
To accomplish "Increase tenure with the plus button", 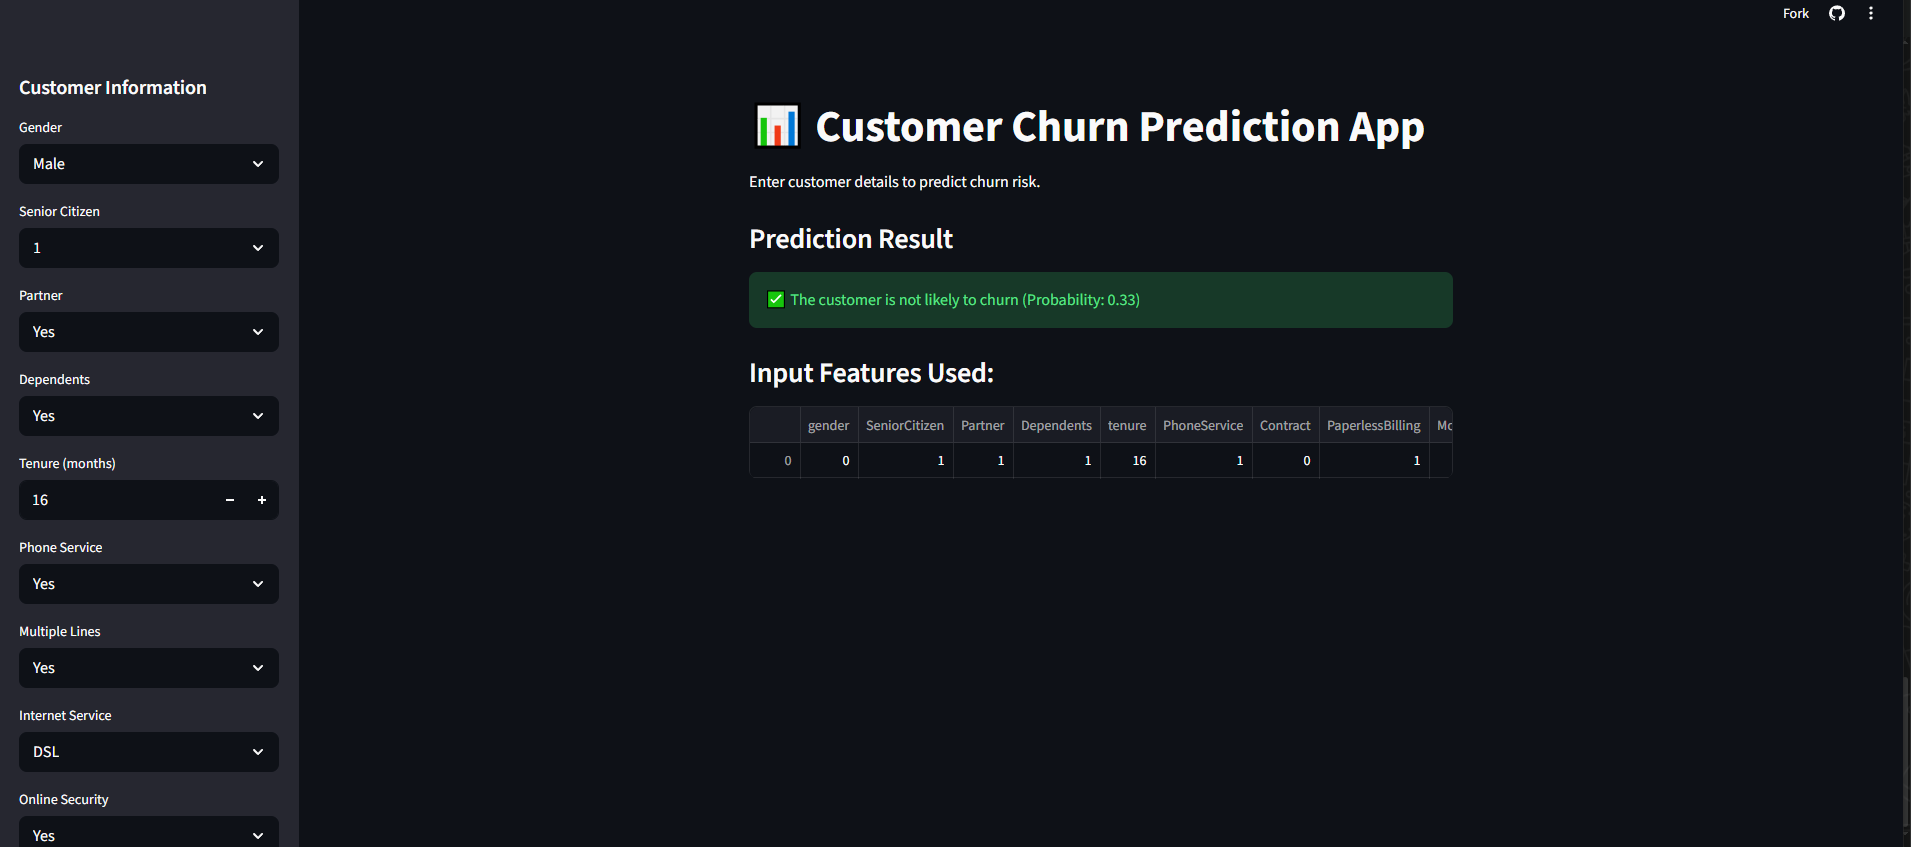I will 262,500.
